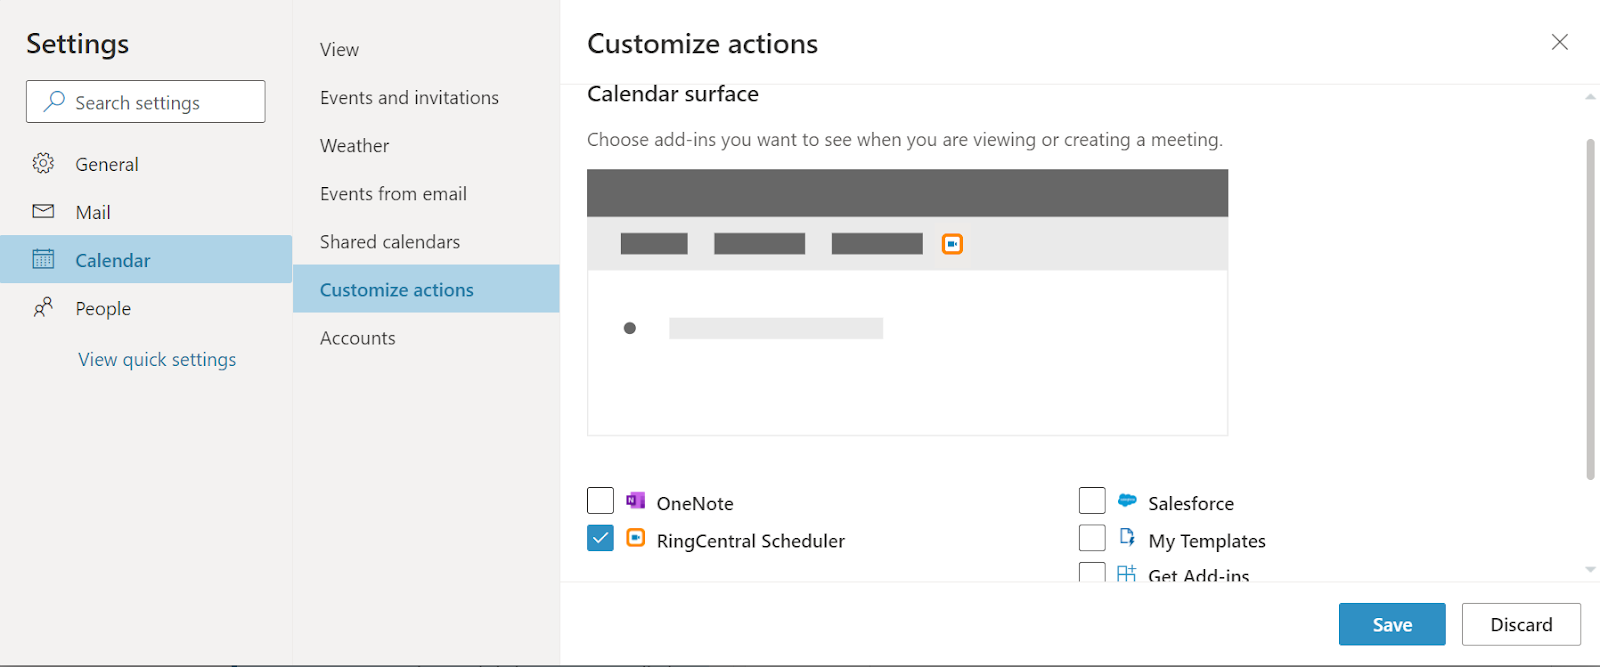Open Events and invitations settings
Image resolution: width=1600 pixels, height=667 pixels.
409,98
